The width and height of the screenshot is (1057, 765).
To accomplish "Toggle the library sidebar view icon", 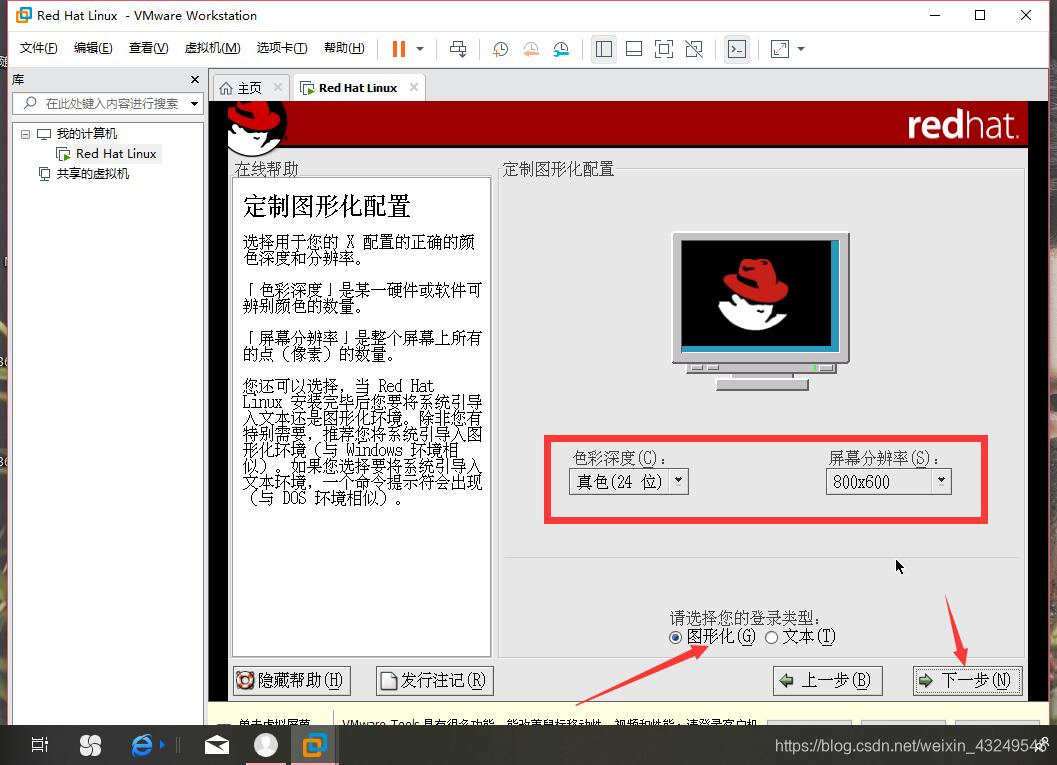I will pyautogui.click(x=603, y=49).
